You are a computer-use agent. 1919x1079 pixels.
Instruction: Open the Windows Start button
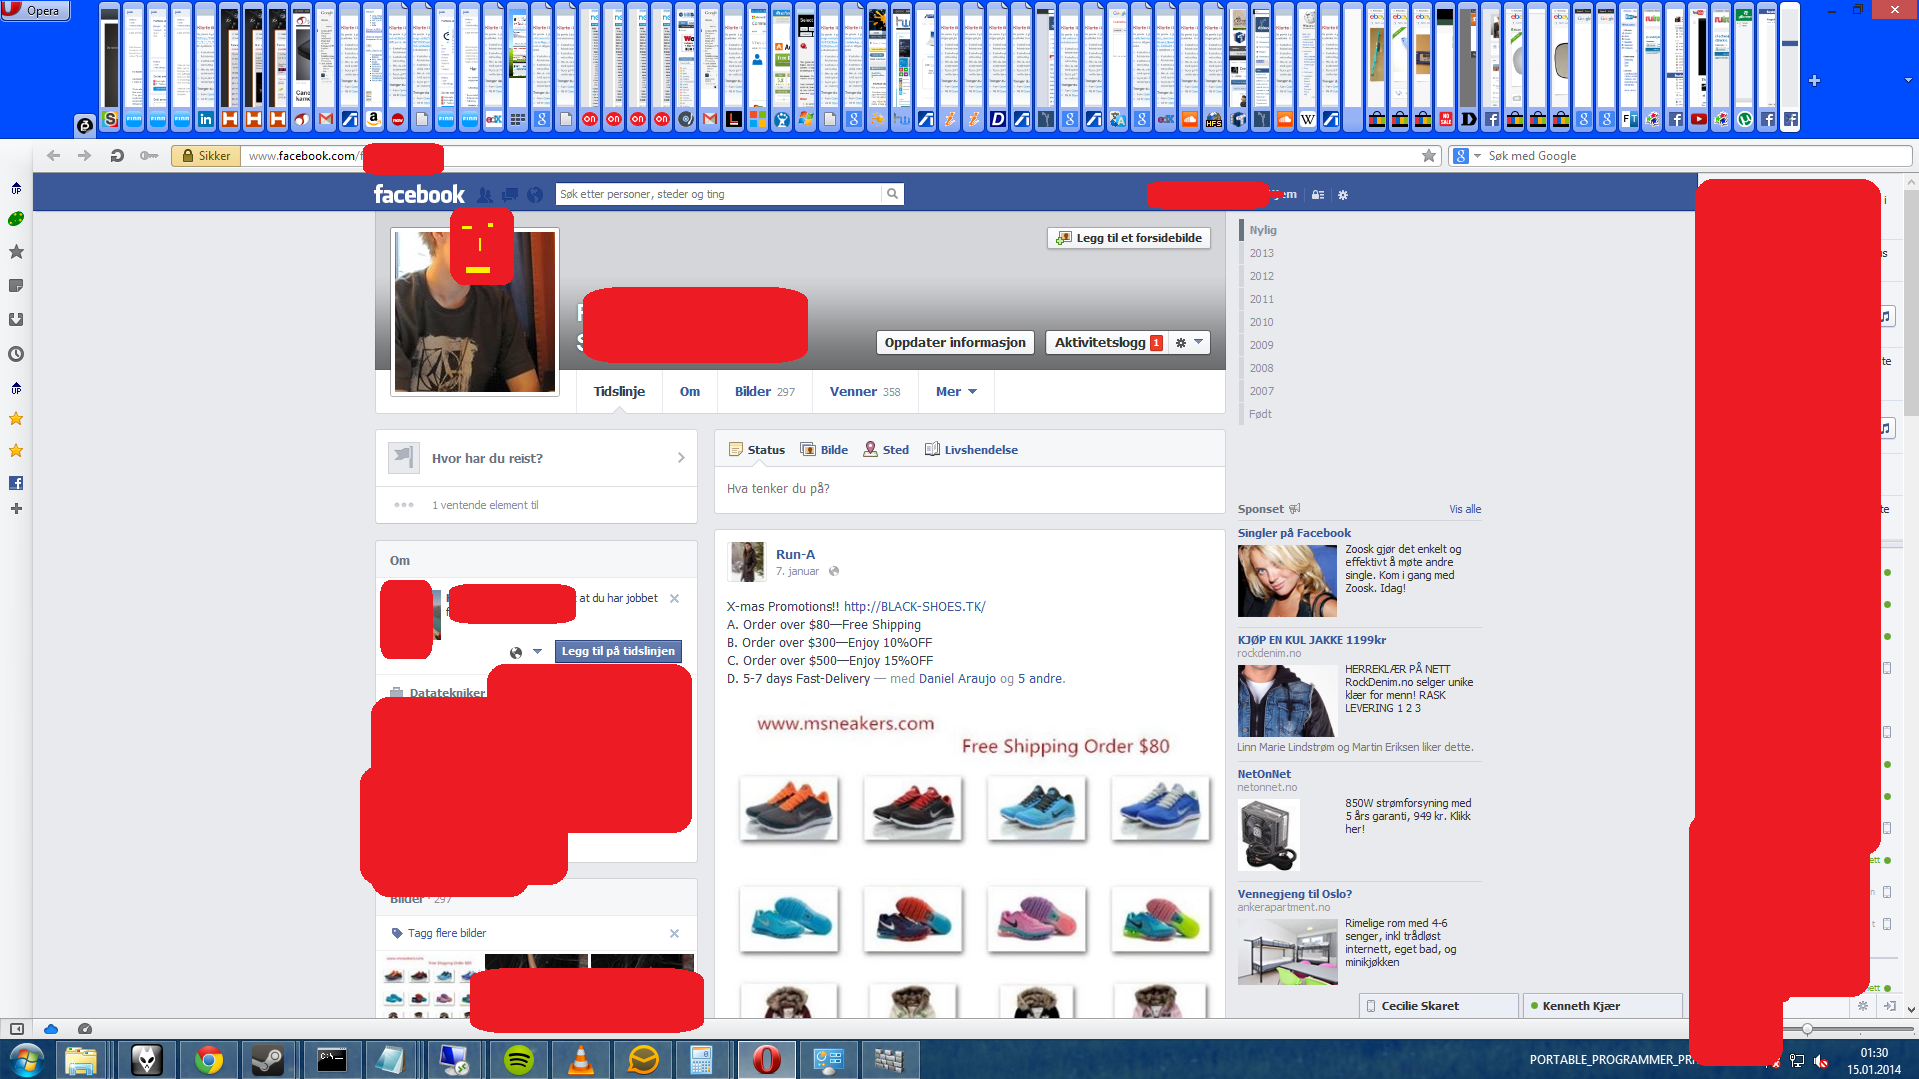(x=27, y=1059)
